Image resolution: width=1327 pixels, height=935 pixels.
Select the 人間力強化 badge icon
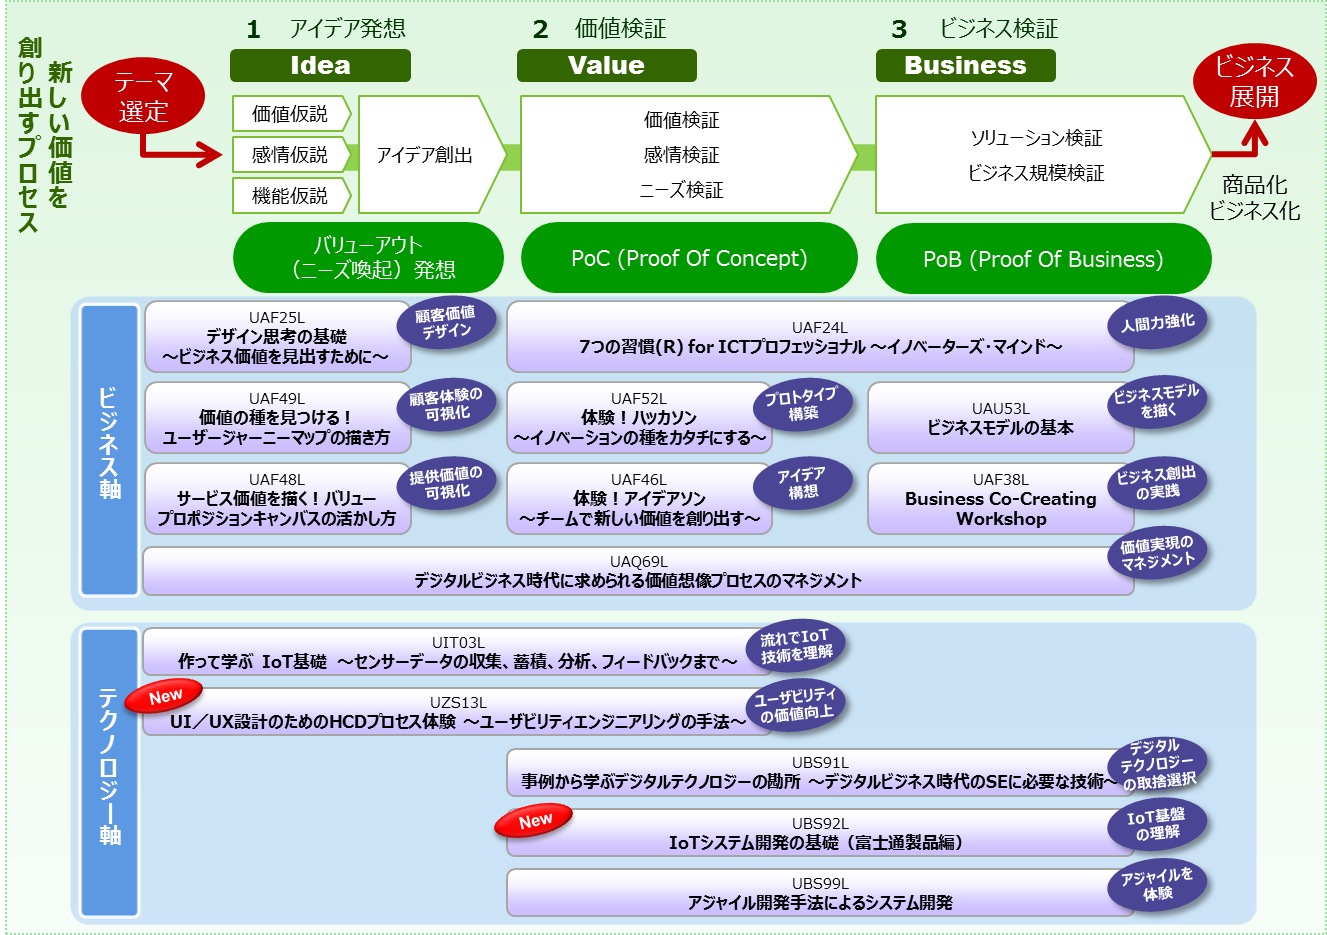click(1158, 323)
